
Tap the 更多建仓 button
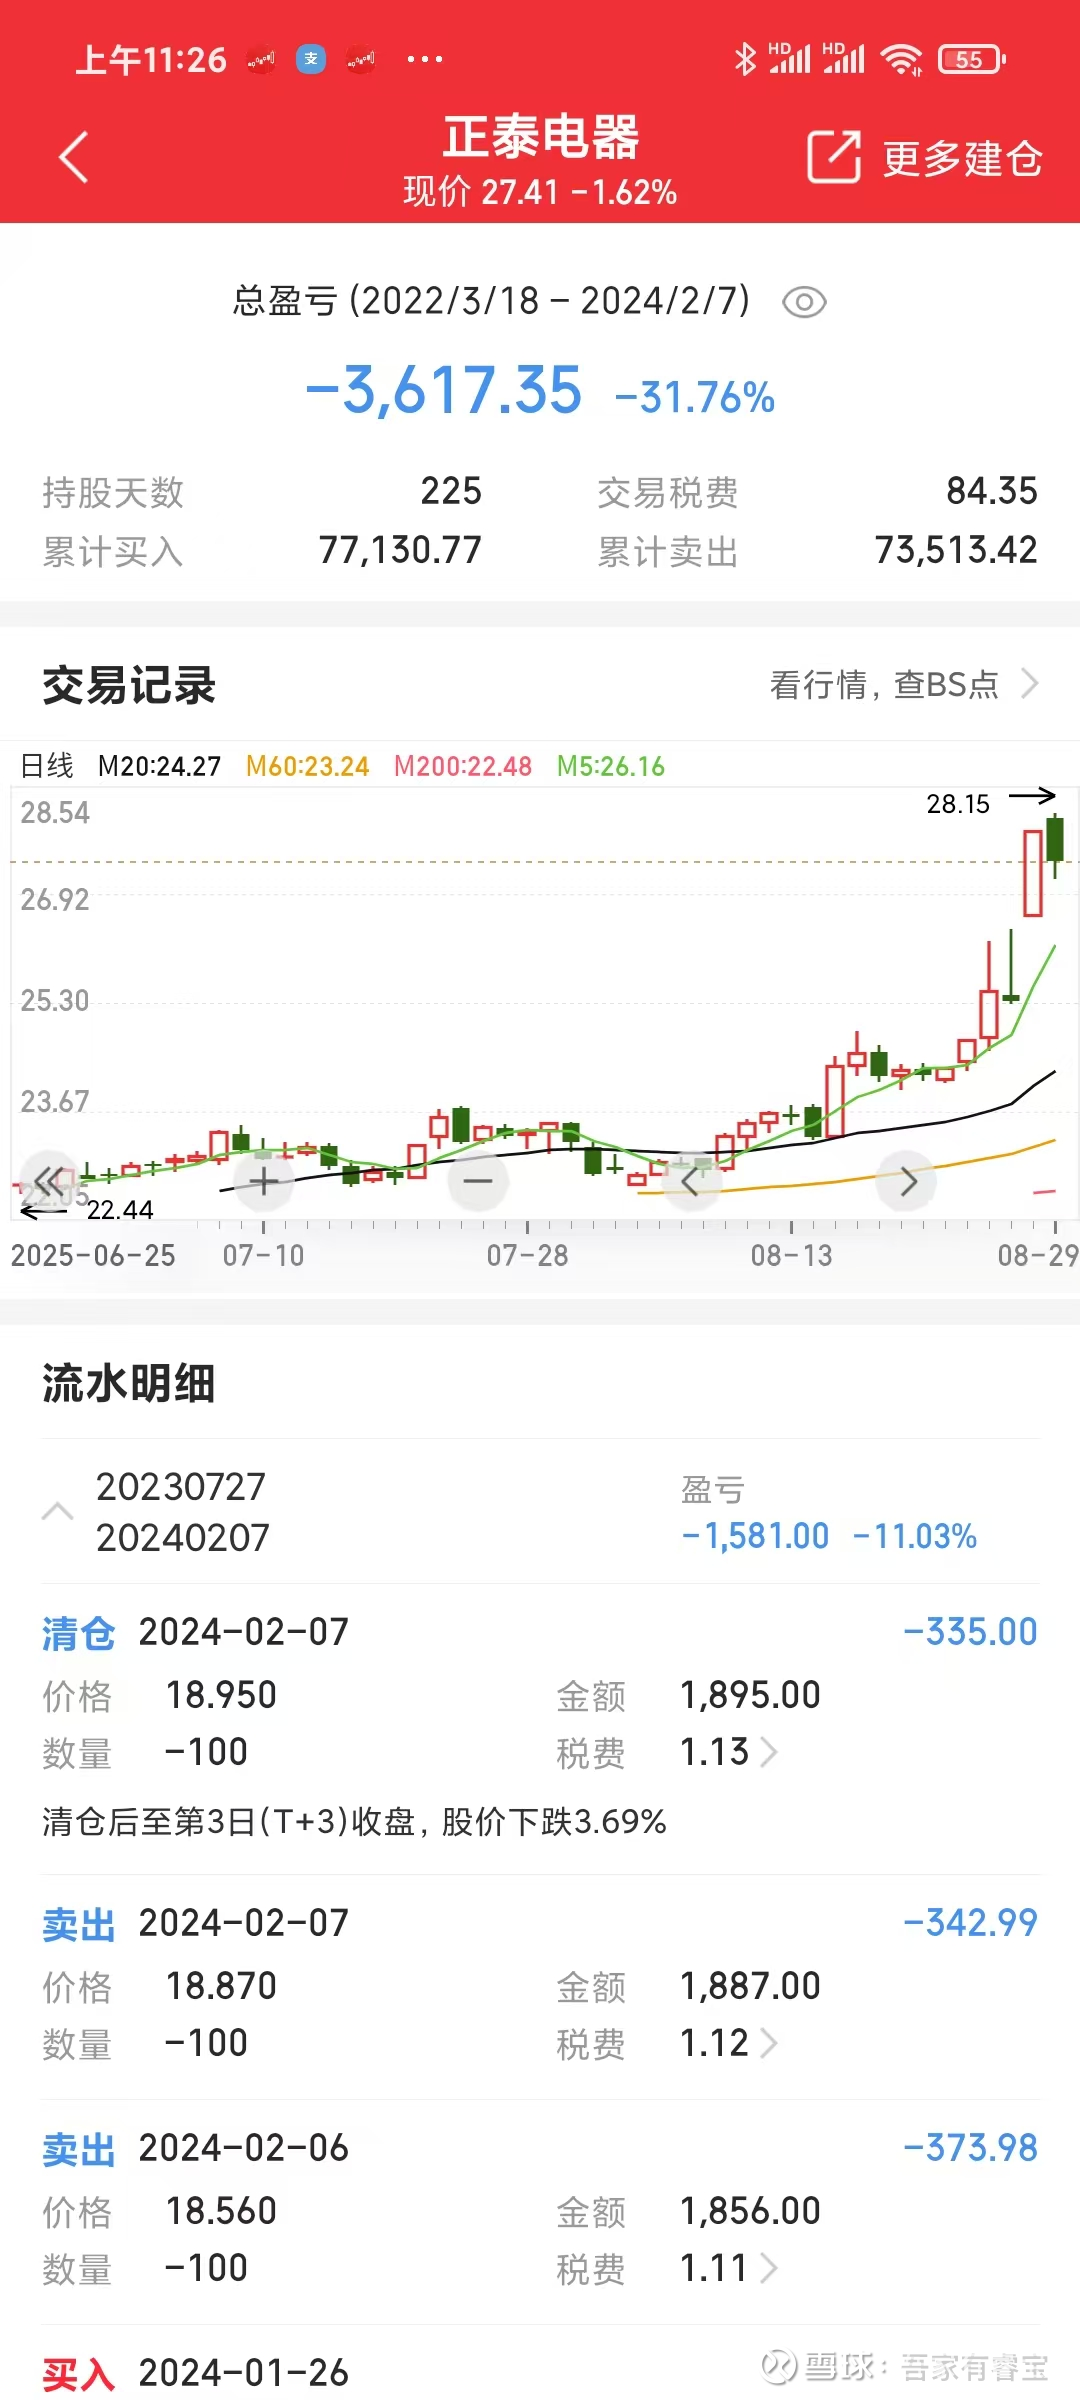click(962, 159)
